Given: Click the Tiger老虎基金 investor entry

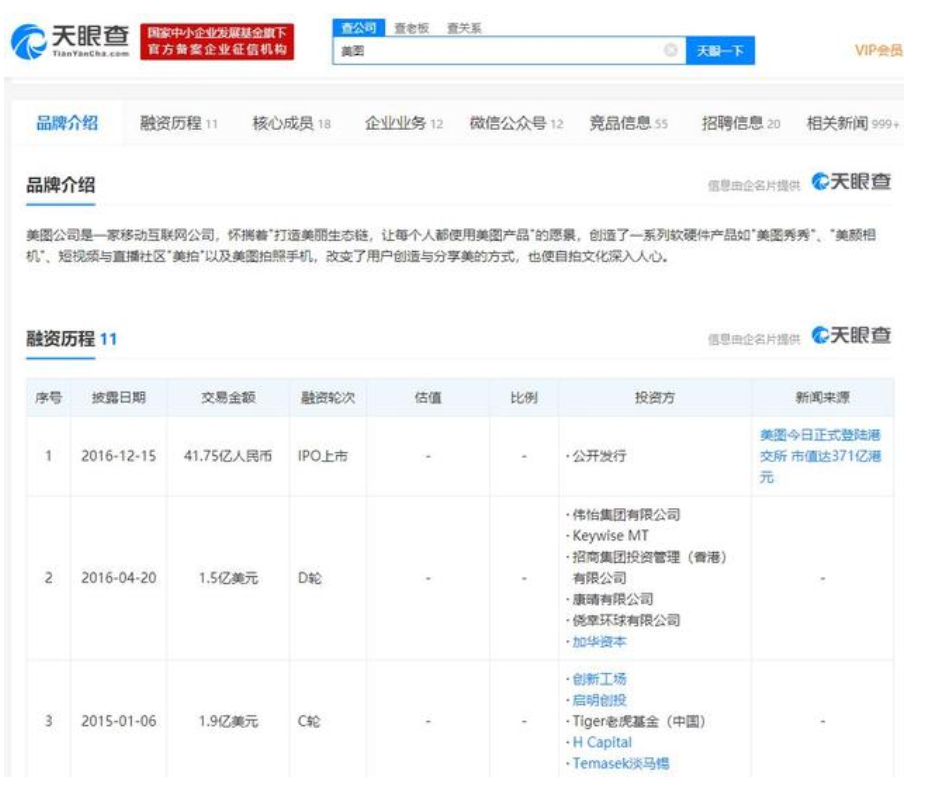Looking at the screenshot, I should [x=638, y=721].
